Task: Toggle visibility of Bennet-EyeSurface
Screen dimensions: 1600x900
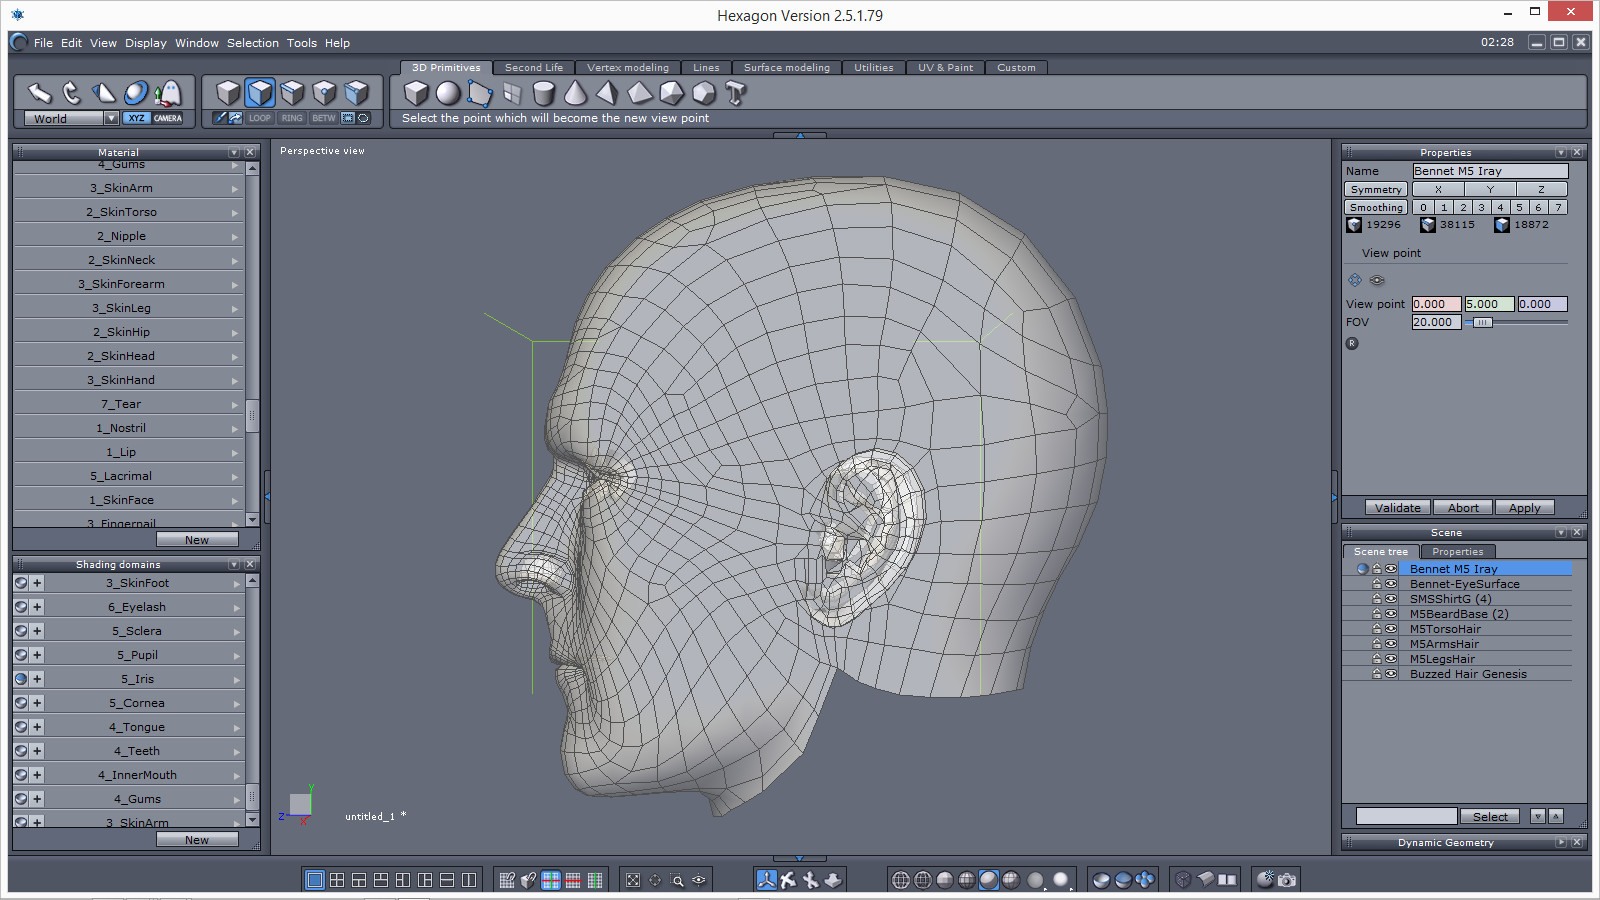Action: point(1391,584)
